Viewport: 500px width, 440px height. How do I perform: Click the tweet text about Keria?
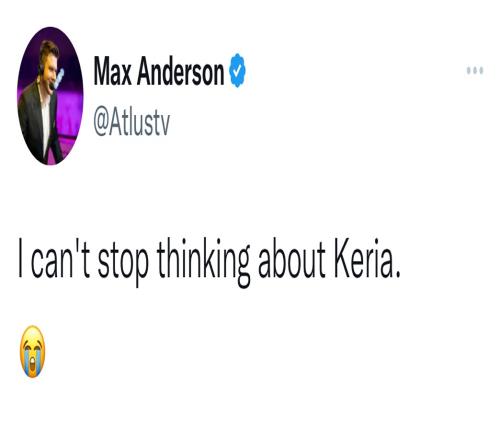click(x=209, y=261)
